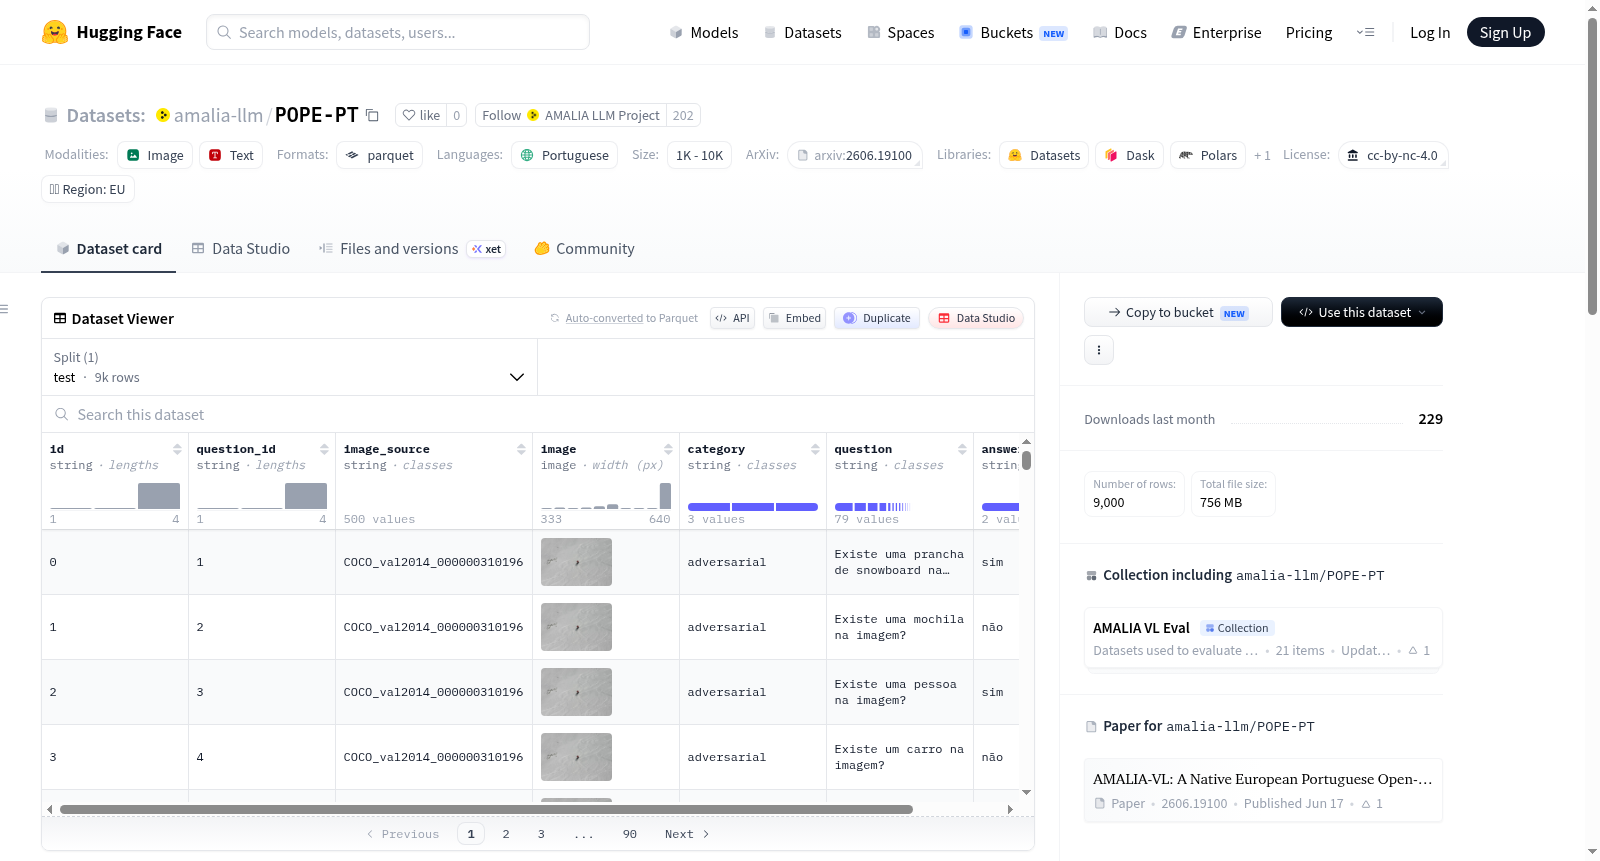The image size is (1600, 861).
Task: Sort the image column
Action: 668,449
